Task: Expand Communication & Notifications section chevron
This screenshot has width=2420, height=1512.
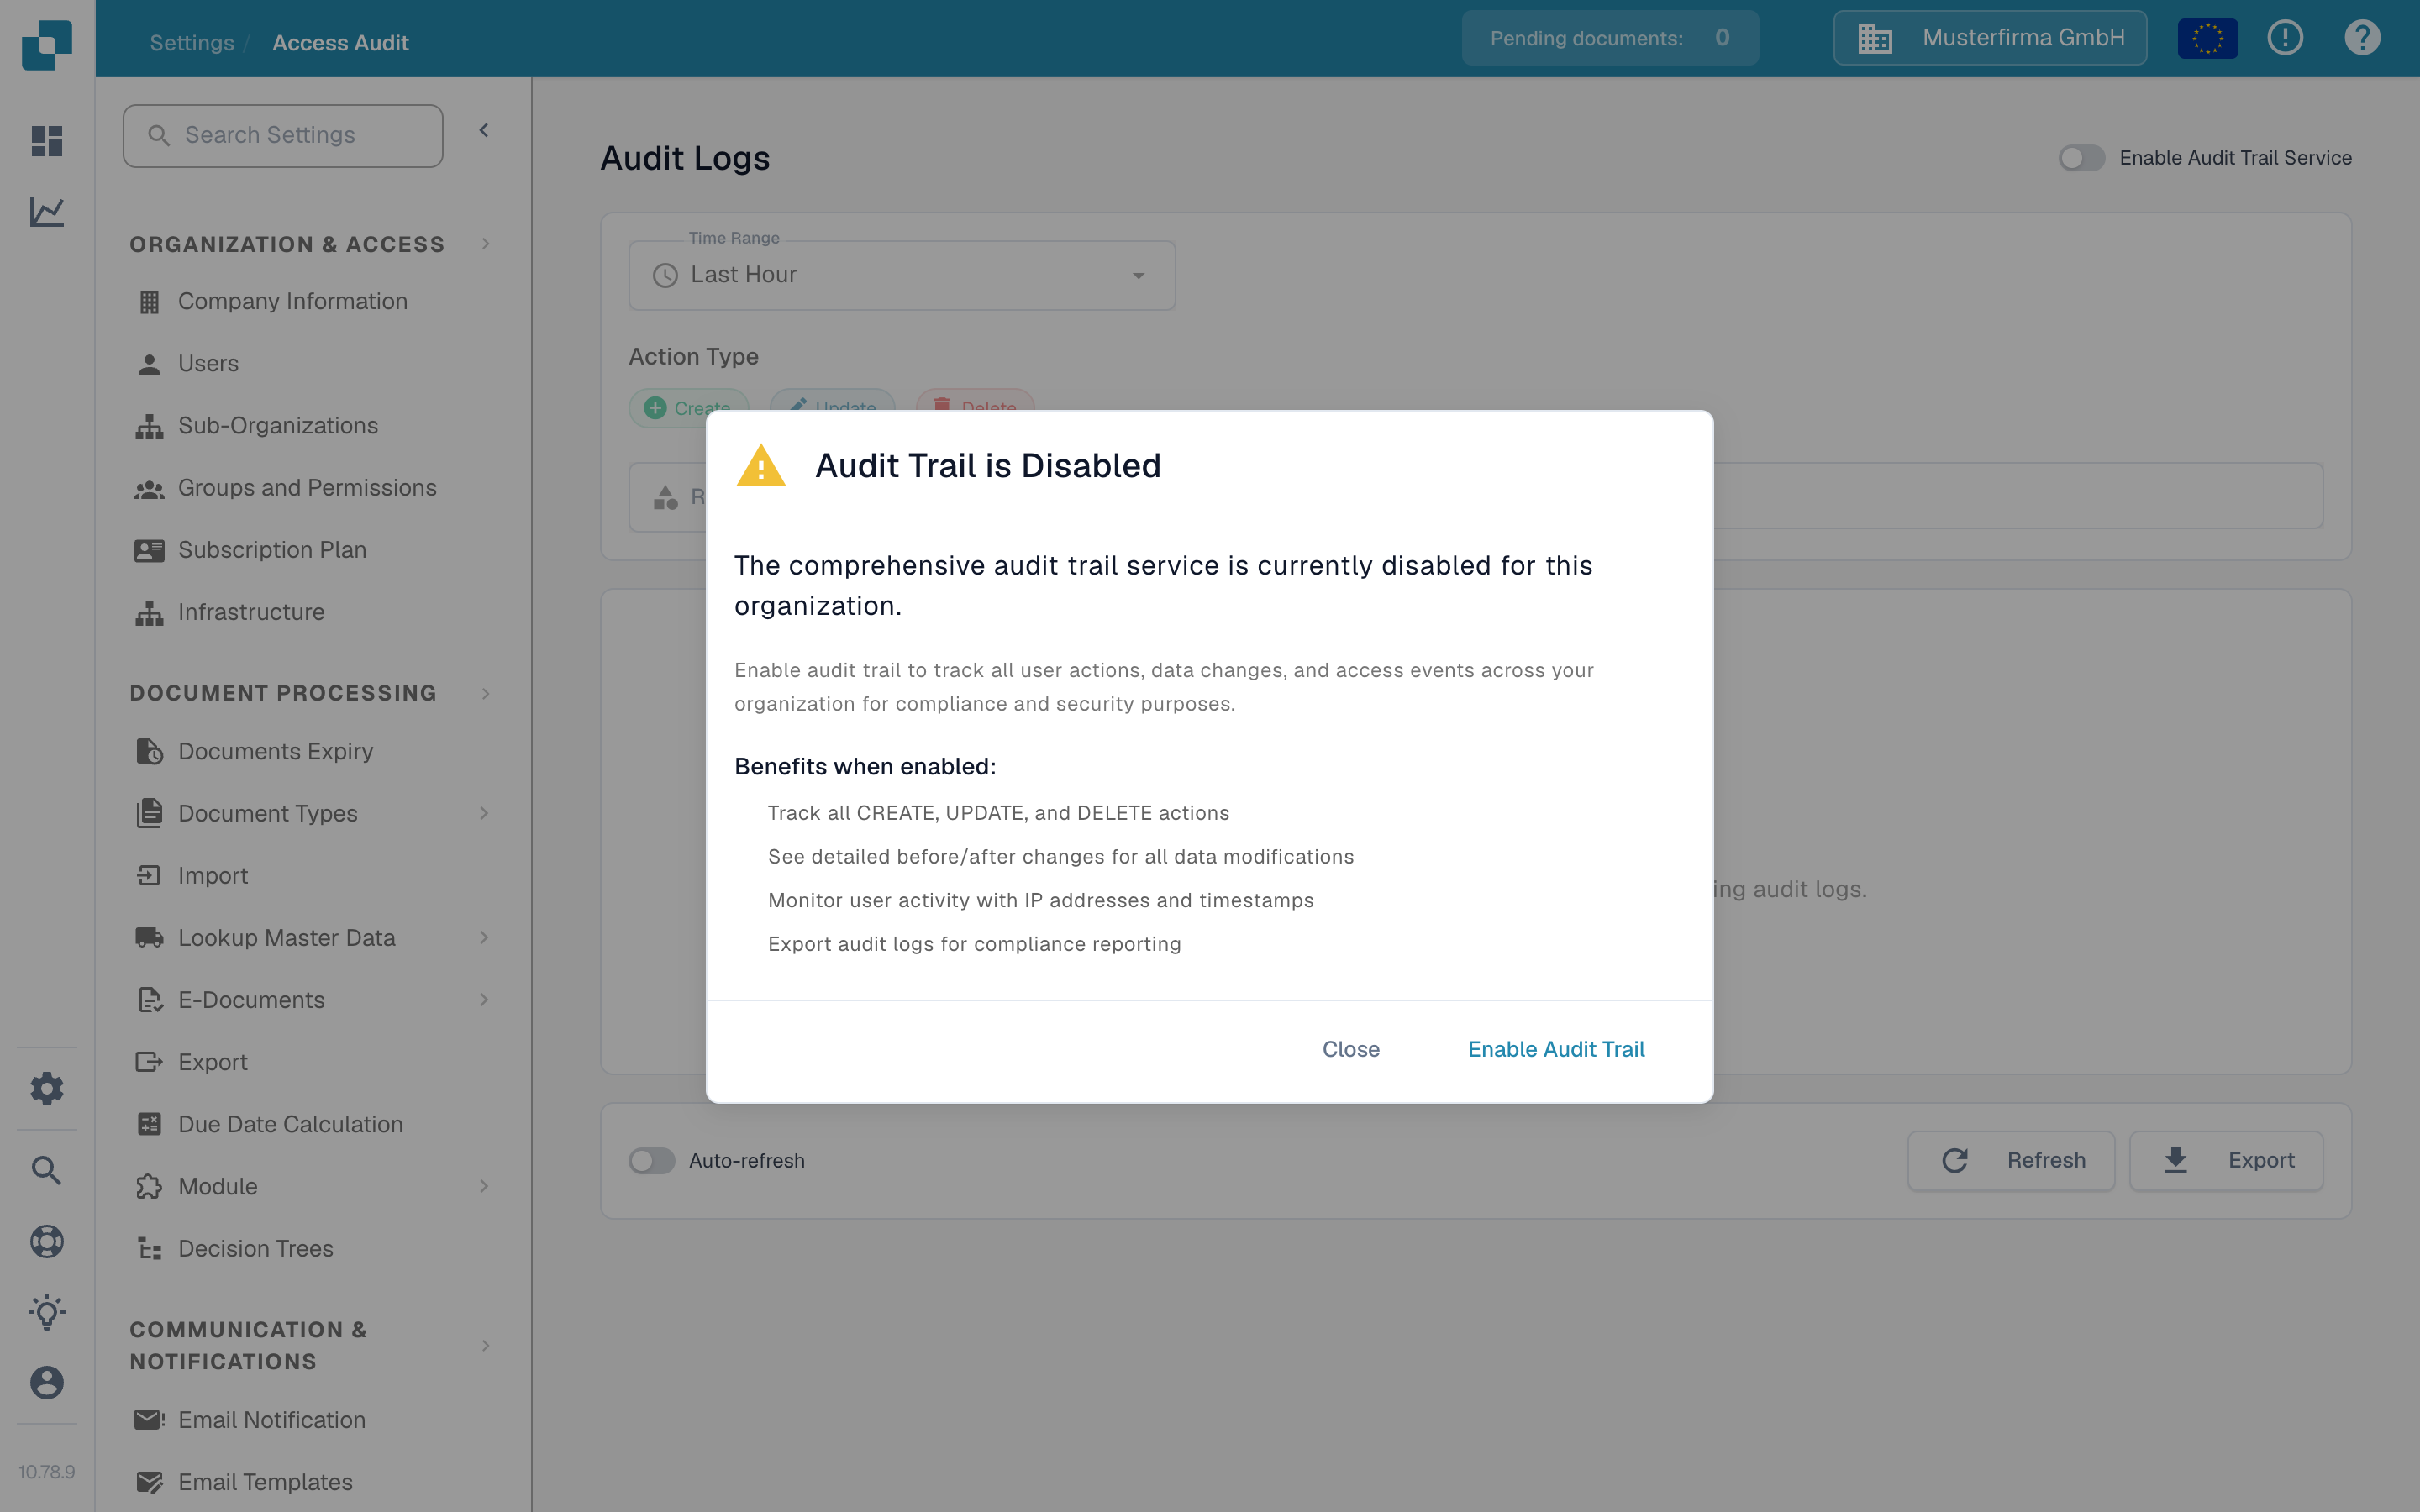Action: 486,1346
